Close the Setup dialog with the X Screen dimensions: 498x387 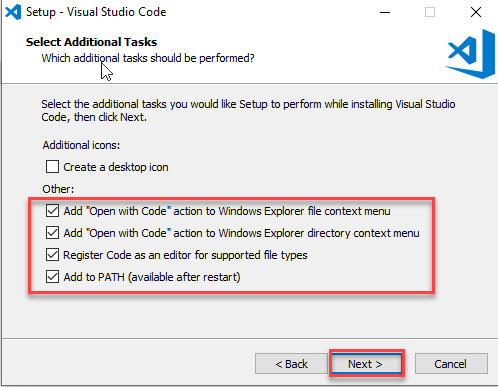click(476, 12)
